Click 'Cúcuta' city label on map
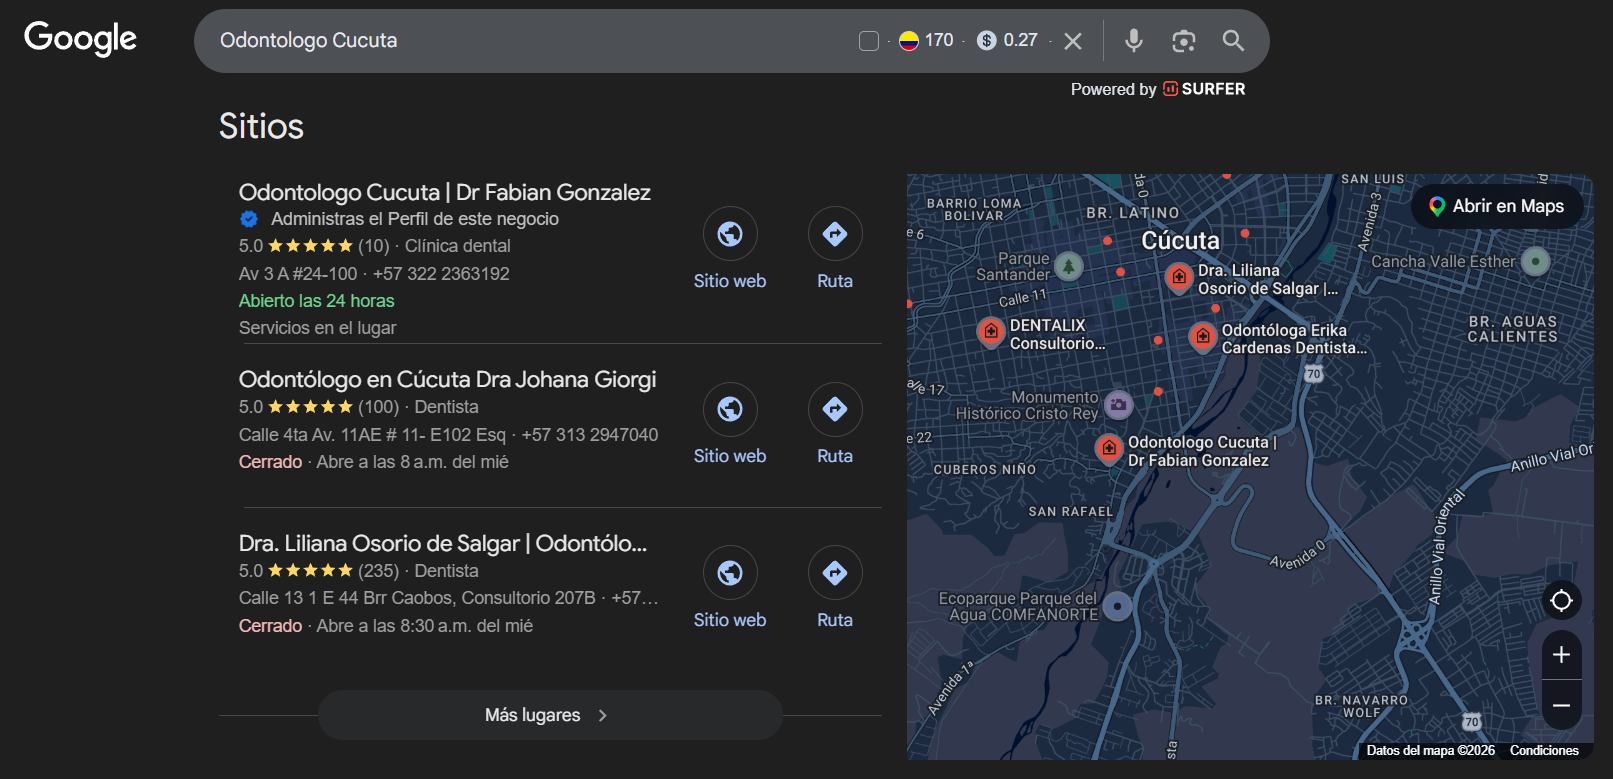 tap(1180, 241)
